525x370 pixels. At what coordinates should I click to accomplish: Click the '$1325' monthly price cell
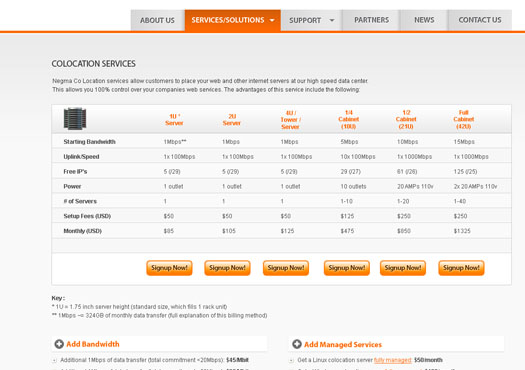[462, 231]
